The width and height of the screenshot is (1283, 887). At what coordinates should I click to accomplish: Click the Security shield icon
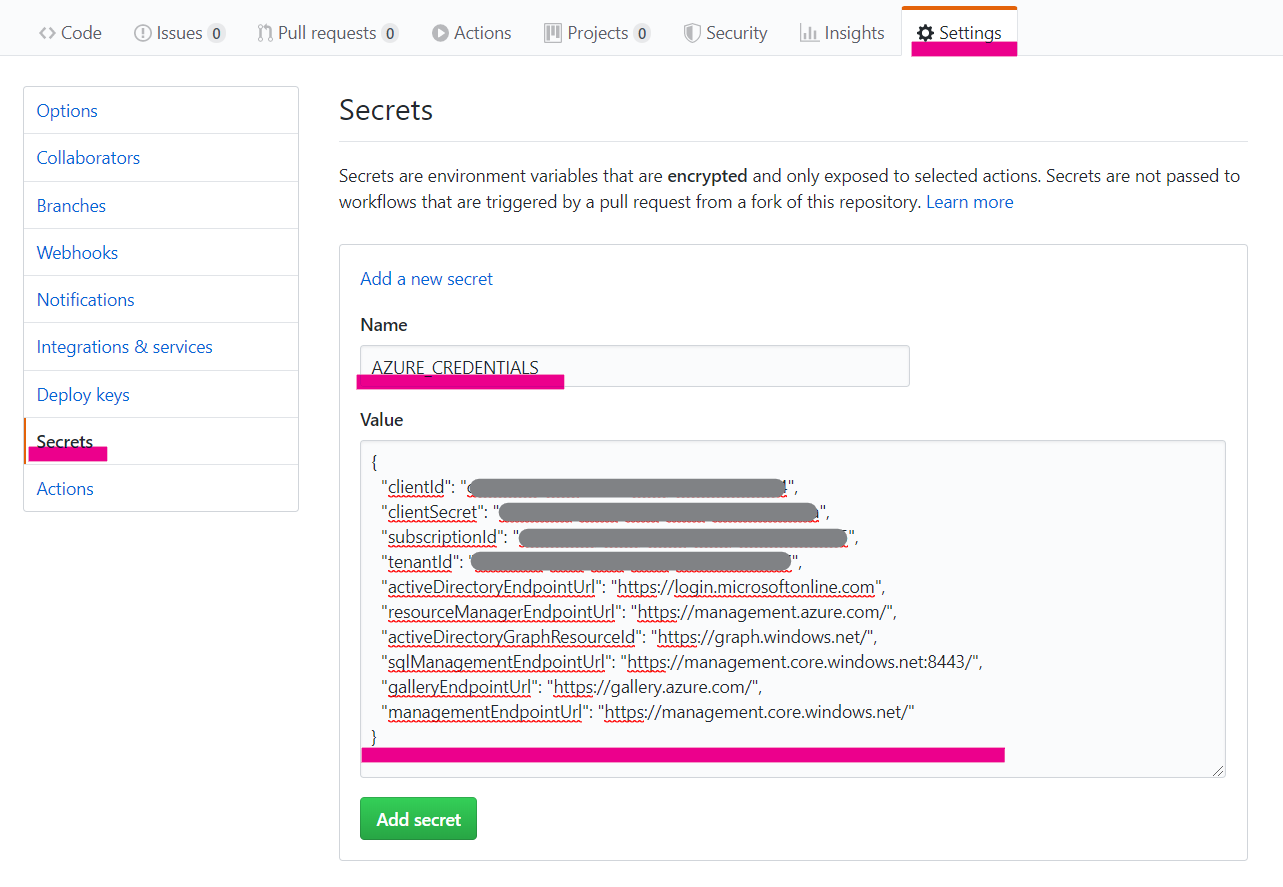(692, 33)
